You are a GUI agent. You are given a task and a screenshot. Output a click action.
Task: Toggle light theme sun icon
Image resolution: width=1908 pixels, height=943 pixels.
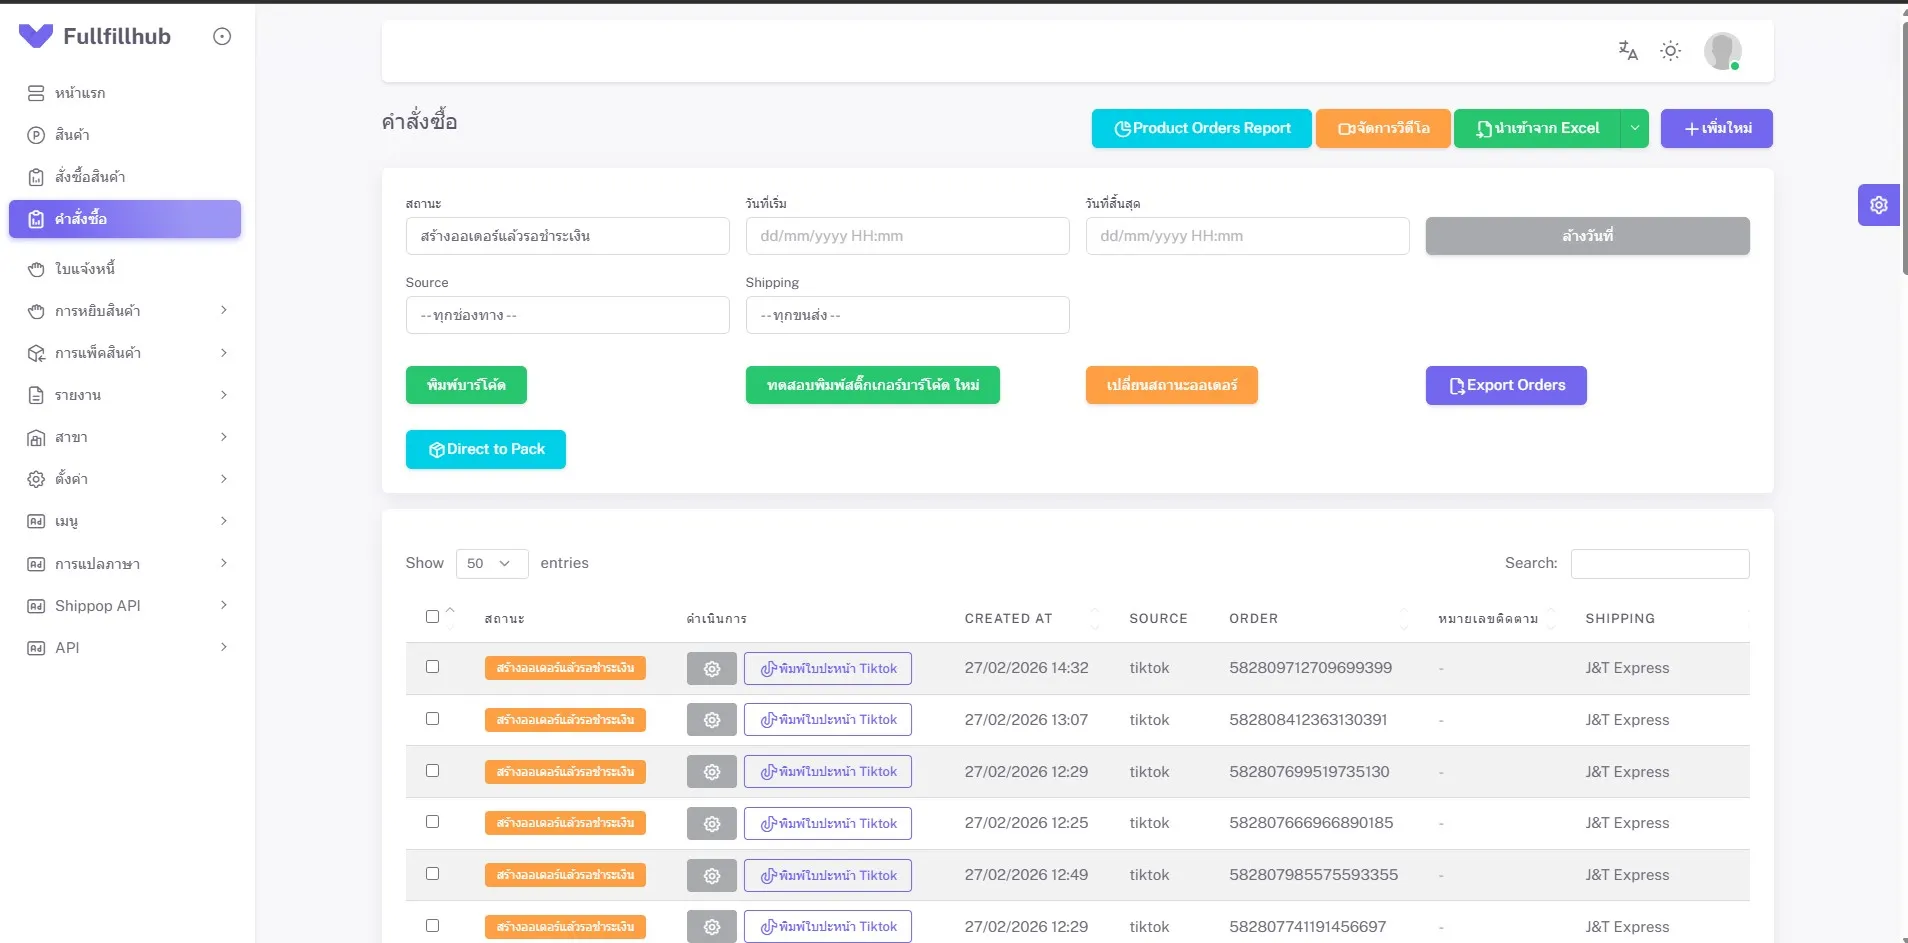tap(1670, 51)
